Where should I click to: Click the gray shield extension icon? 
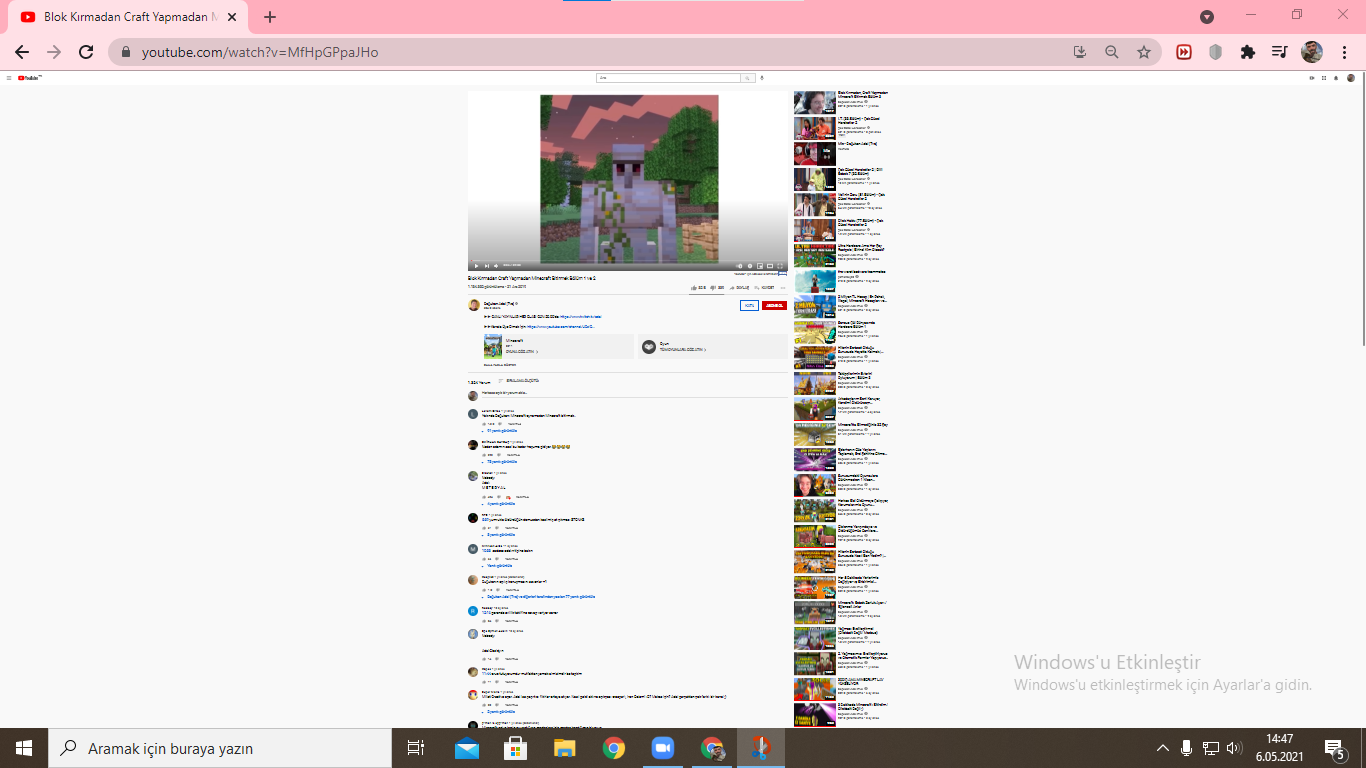click(1216, 52)
